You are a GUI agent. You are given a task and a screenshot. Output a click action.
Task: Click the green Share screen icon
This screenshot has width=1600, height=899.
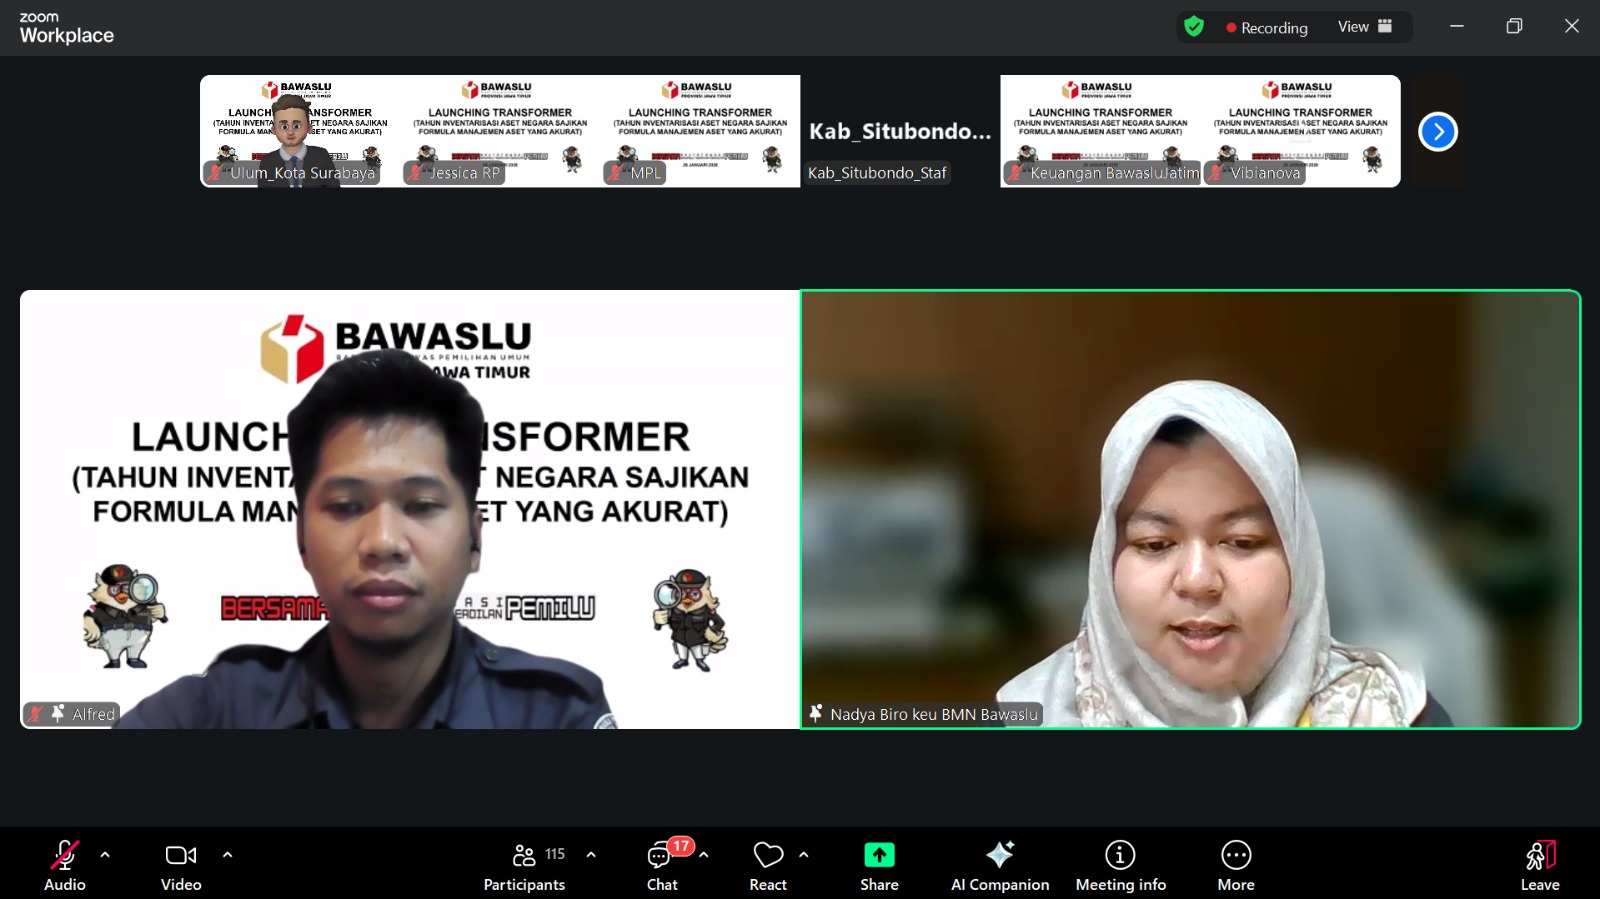879,855
